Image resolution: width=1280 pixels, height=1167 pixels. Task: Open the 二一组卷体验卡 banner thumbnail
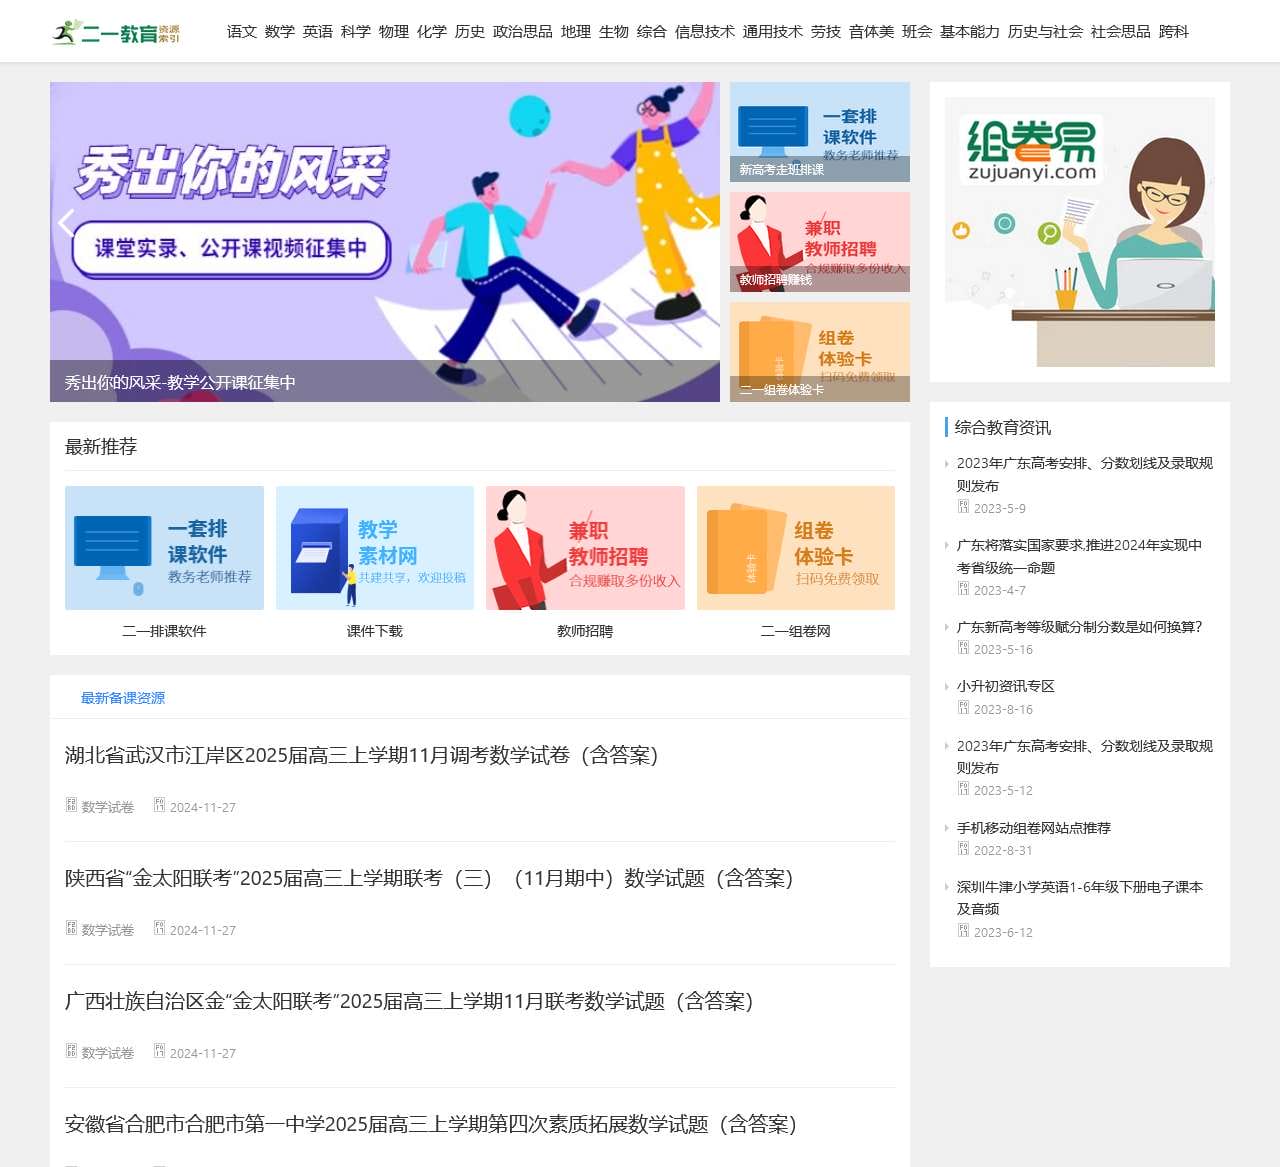[x=820, y=352]
